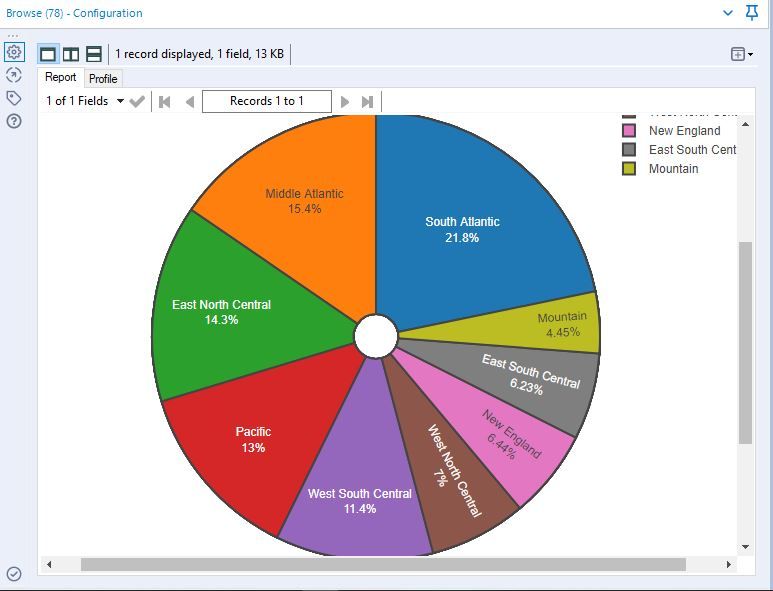Switch to side-by-side split view layout
The image size is (773, 591).
pos(71,54)
